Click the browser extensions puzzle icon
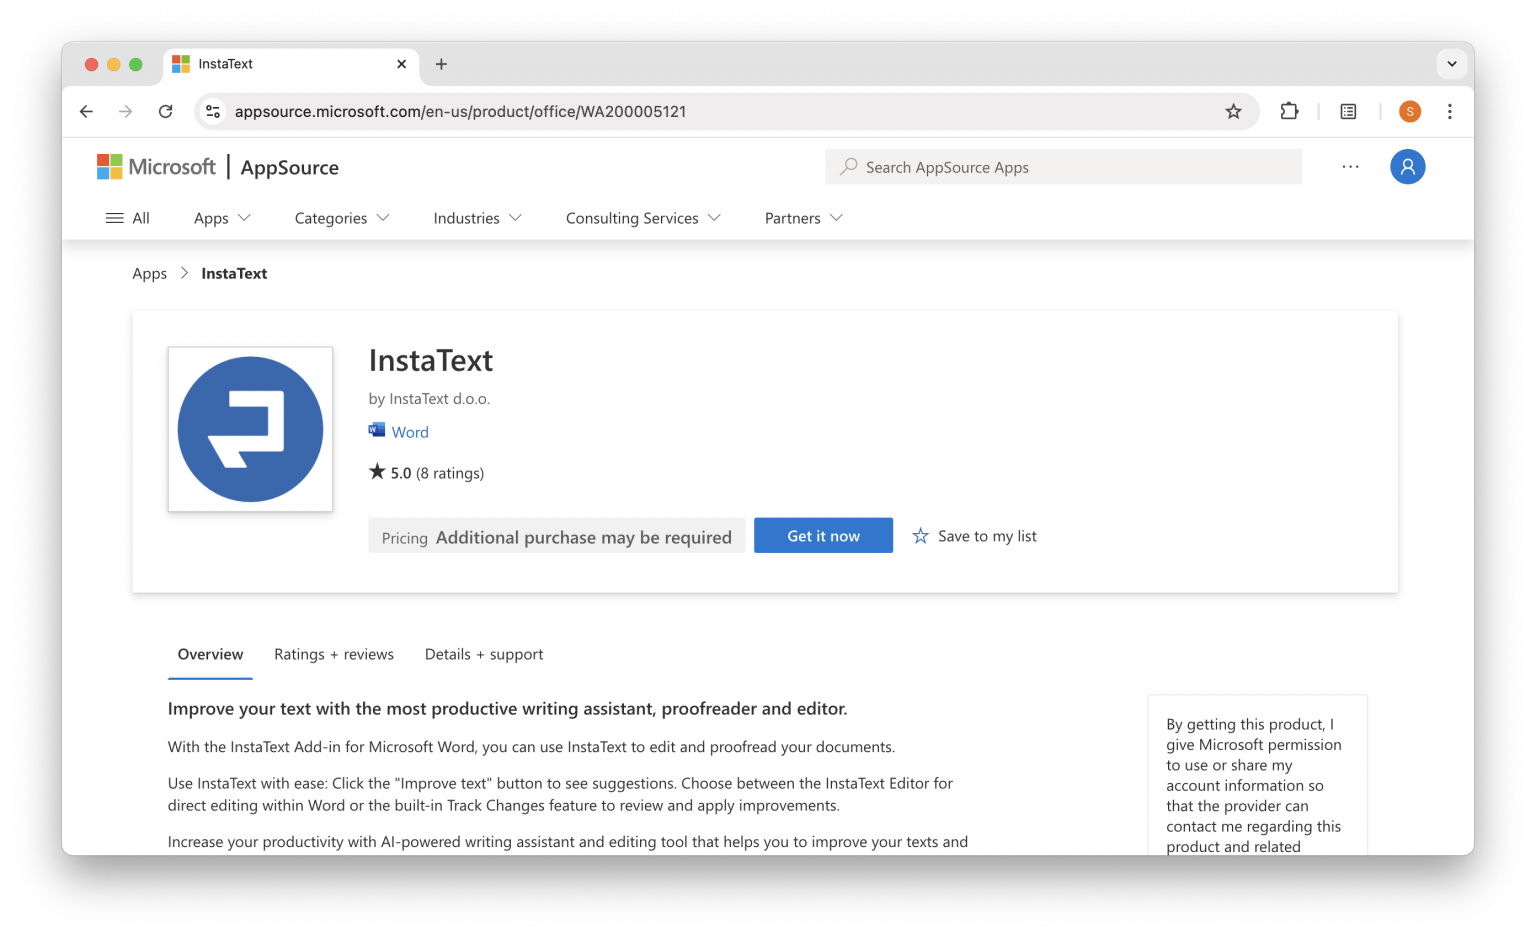 point(1289,111)
